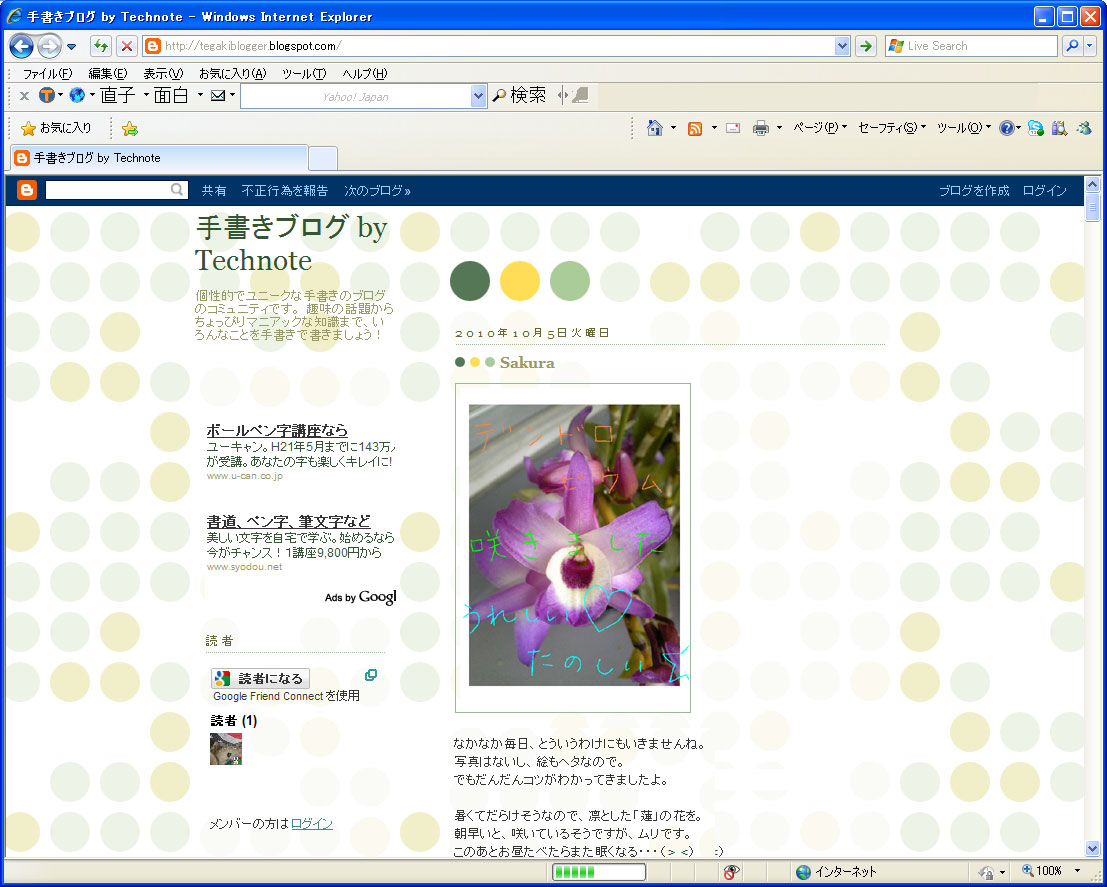Screen dimensions: 1107x887
Task: Open the ツール(O) command bar dropdown
Action: point(964,128)
